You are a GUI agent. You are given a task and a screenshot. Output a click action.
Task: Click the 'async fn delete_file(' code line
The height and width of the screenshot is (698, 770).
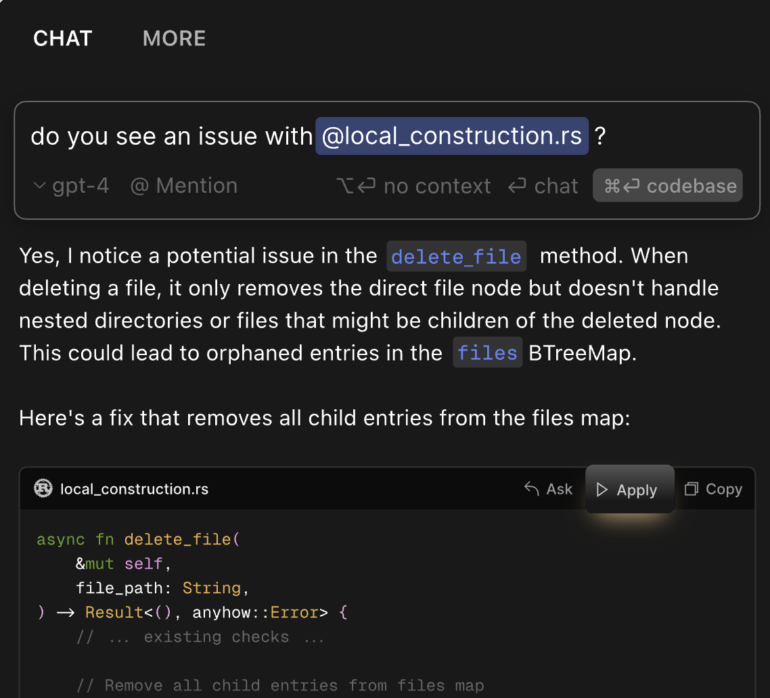[x=138, y=539]
